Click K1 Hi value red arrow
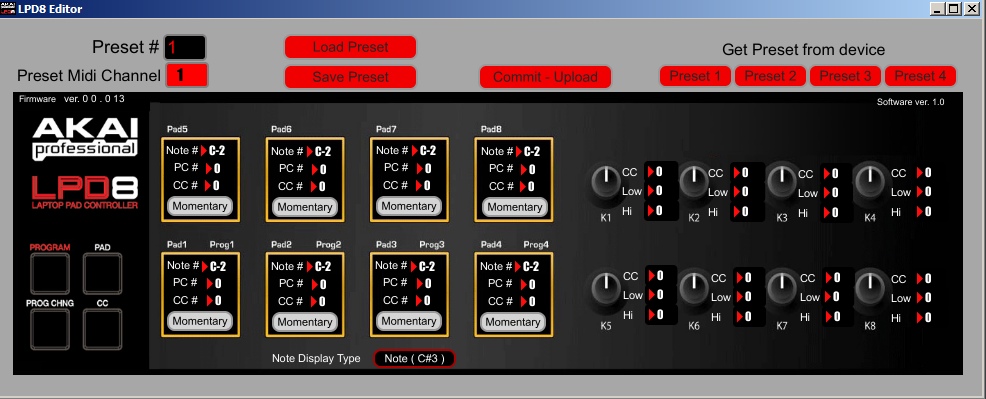 pyautogui.click(x=651, y=210)
